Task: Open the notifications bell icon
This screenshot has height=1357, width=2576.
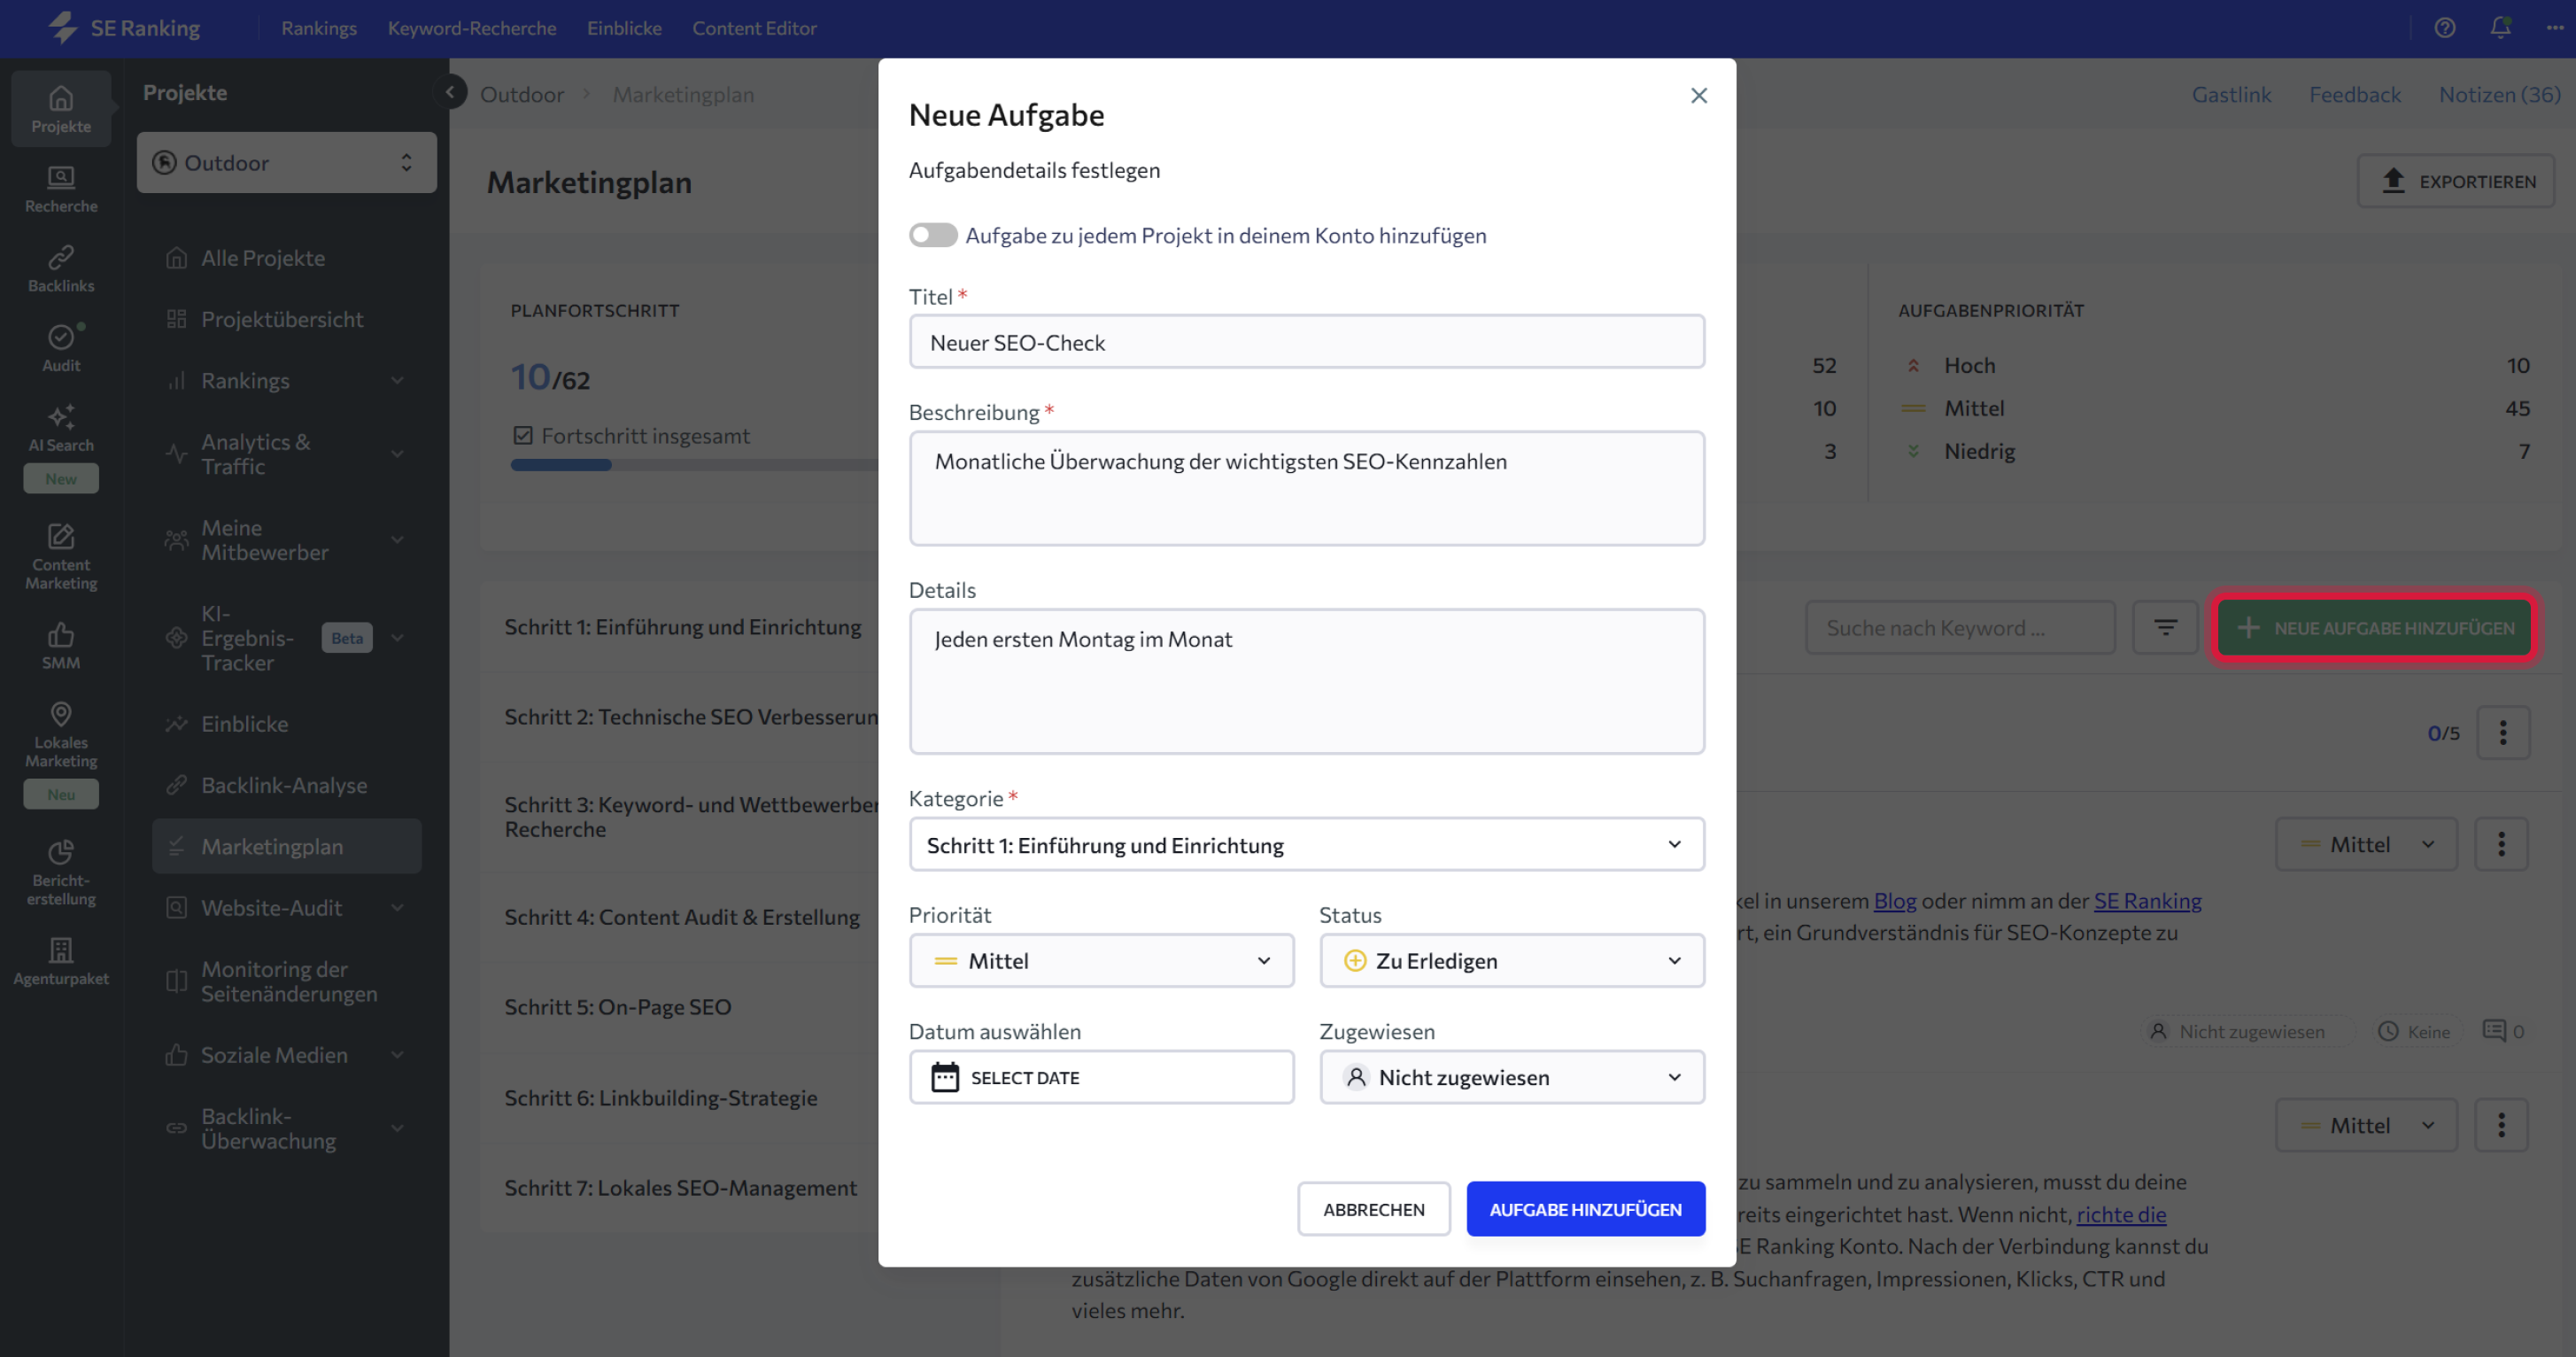Action: (x=2500, y=27)
